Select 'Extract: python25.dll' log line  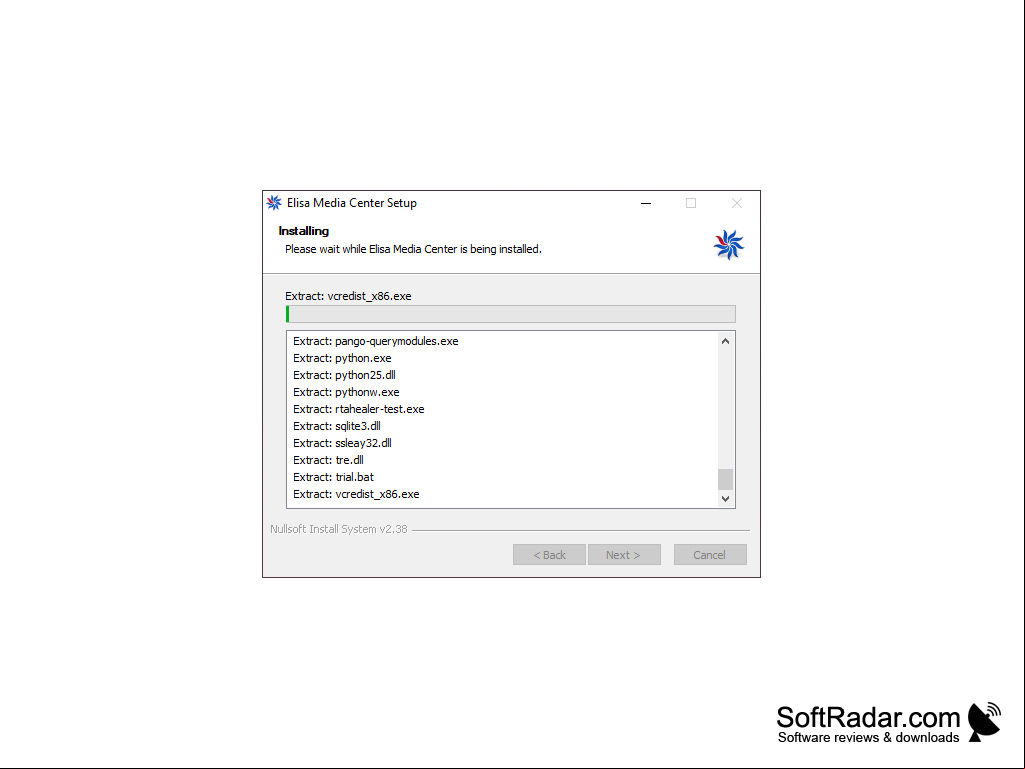344,375
